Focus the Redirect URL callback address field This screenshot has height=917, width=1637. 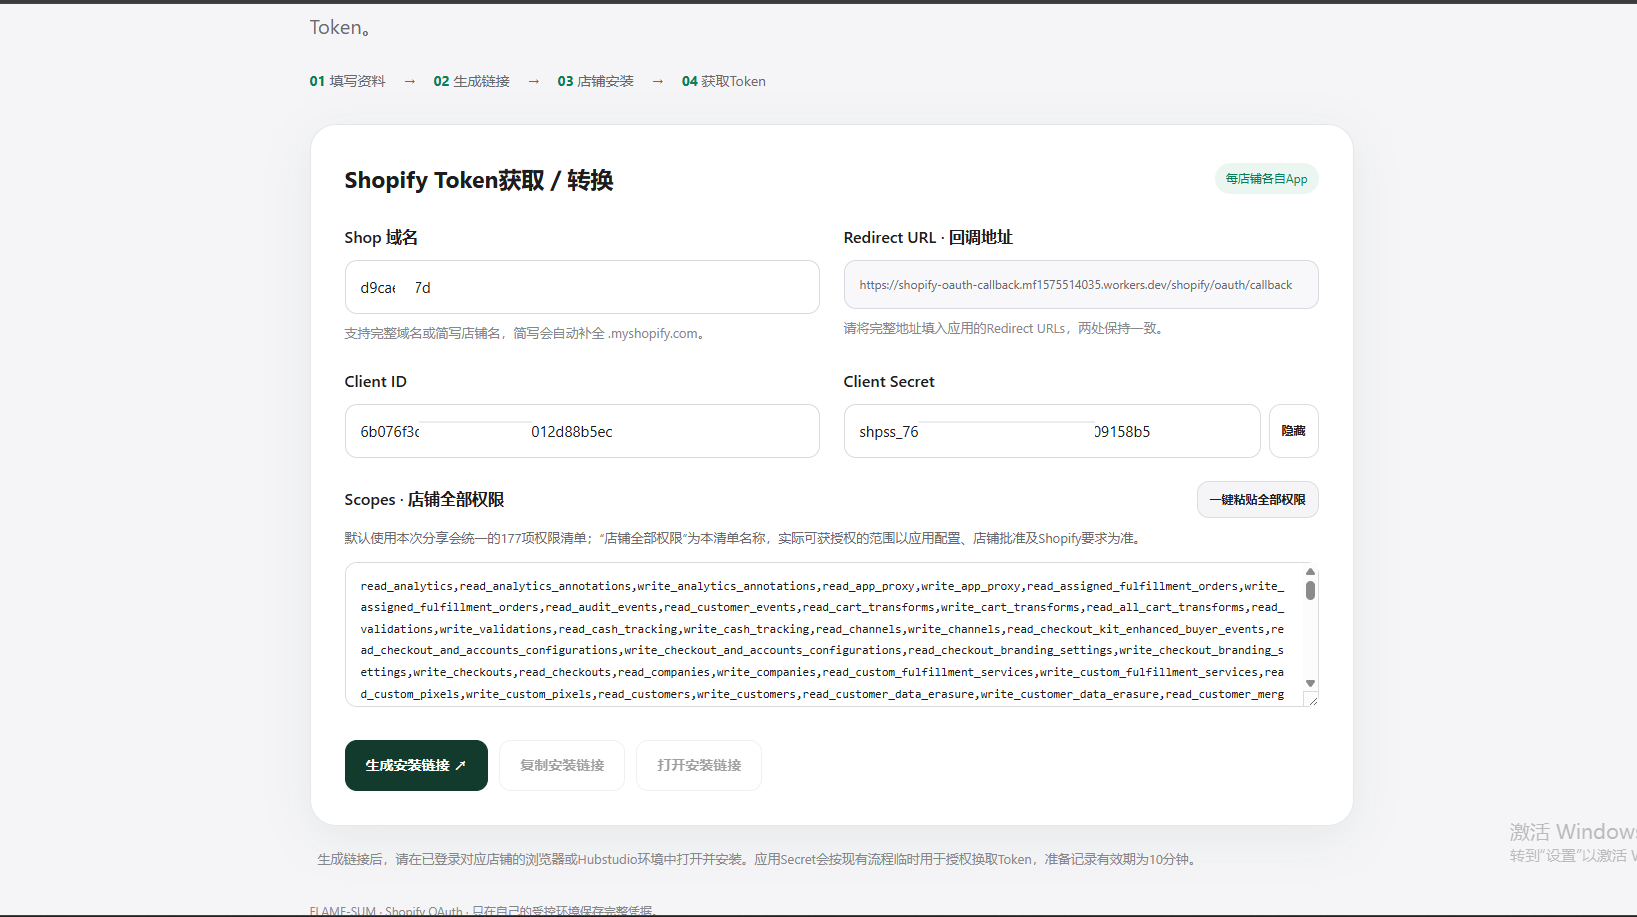[1080, 285]
